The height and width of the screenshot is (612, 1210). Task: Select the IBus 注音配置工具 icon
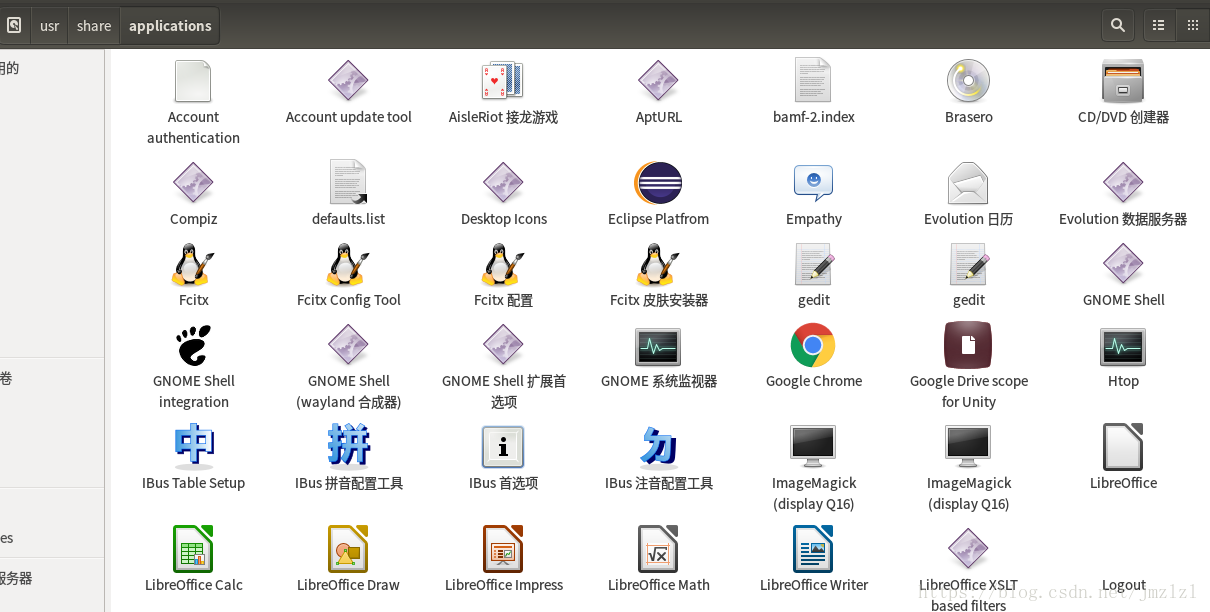pos(658,447)
